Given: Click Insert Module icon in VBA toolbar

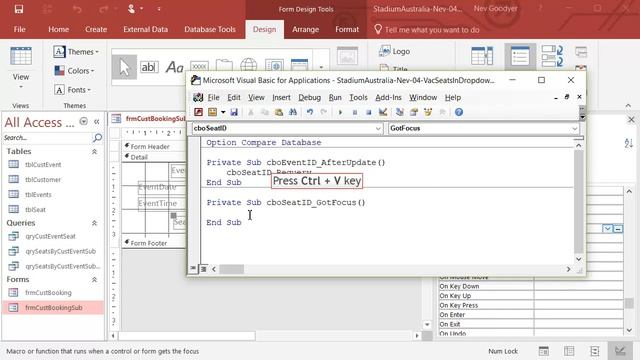Looking at the screenshot, I should [x=212, y=112].
